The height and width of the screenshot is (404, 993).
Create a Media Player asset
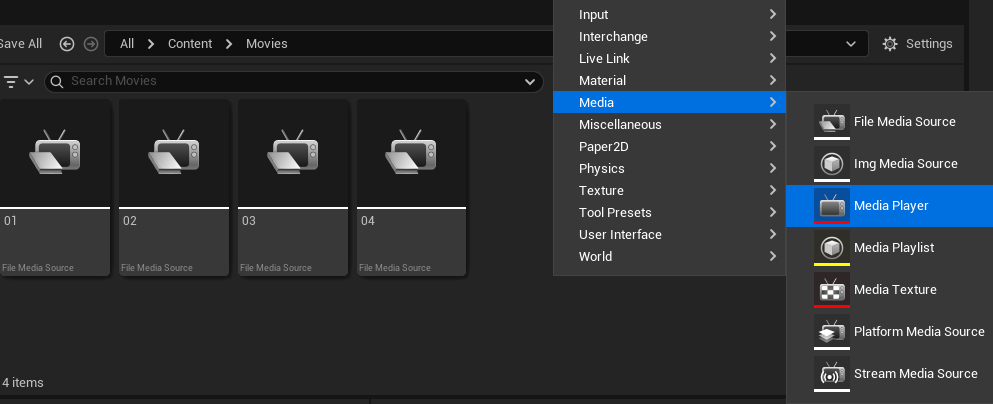pyautogui.click(x=890, y=205)
